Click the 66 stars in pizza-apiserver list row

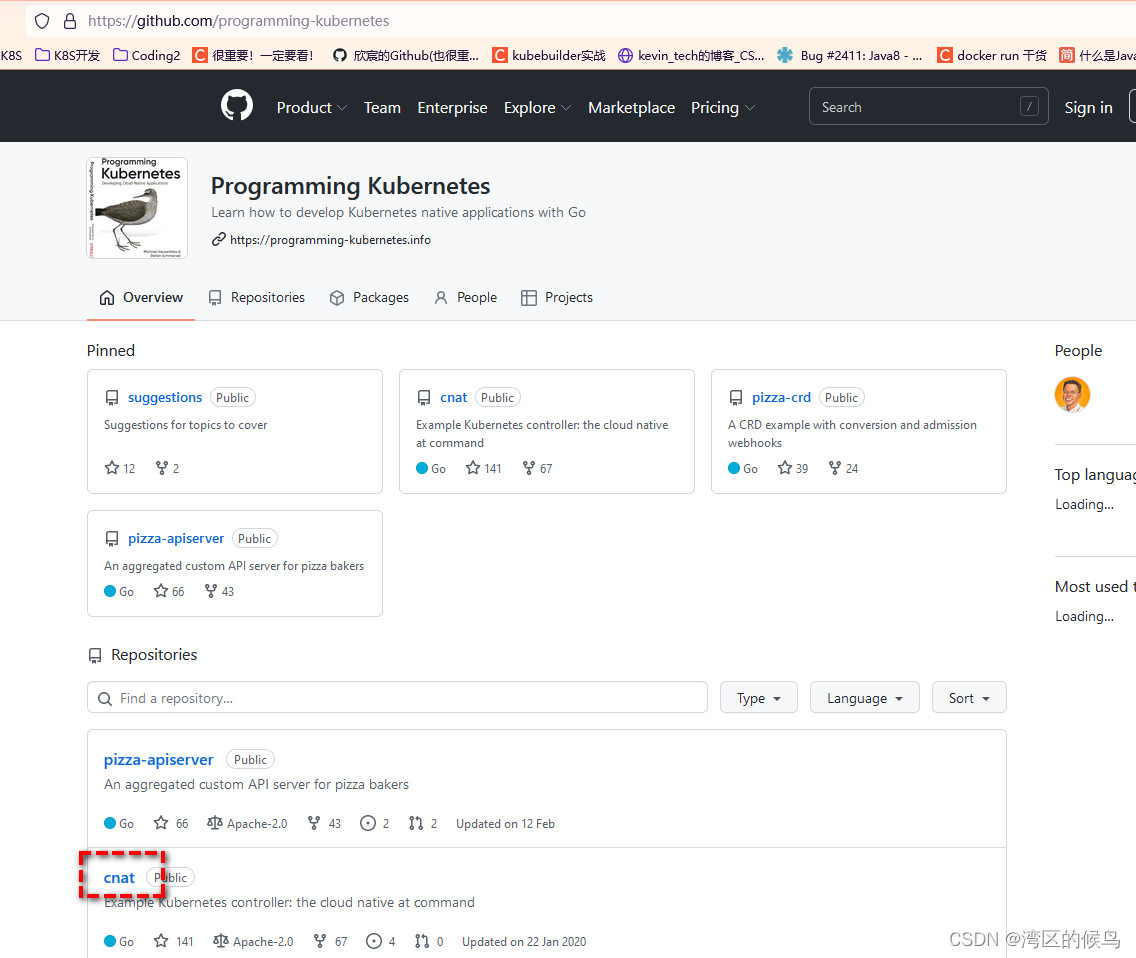tap(171, 823)
